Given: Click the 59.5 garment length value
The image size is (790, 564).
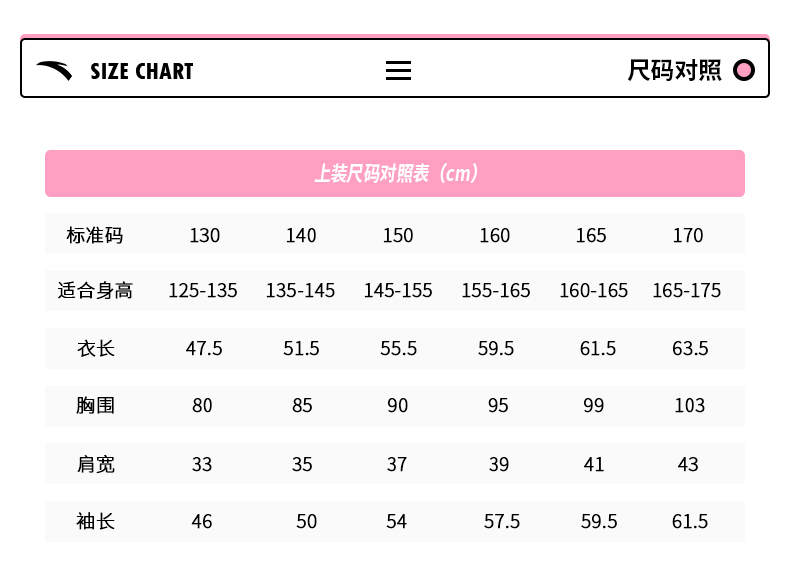Looking at the screenshot, I should click(496, 348).
